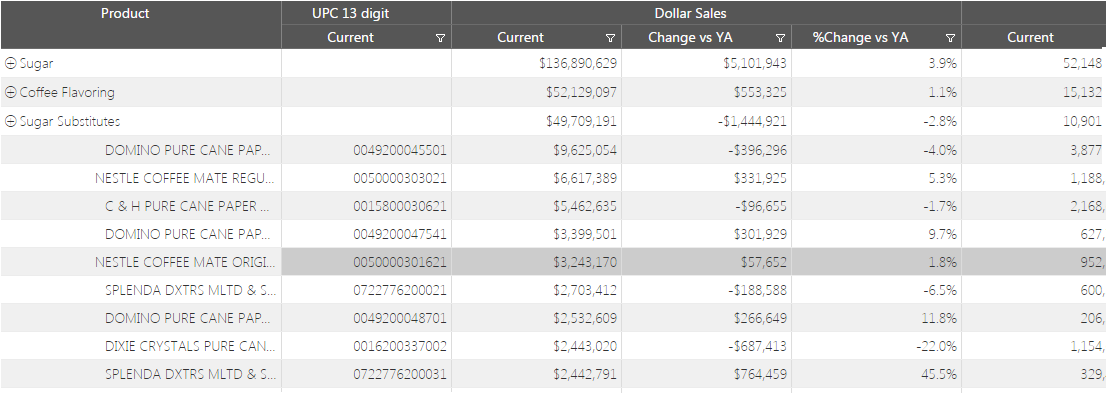
Task: Open filter for UPC 13 digit Current column
Action: (x=440, y=38)
